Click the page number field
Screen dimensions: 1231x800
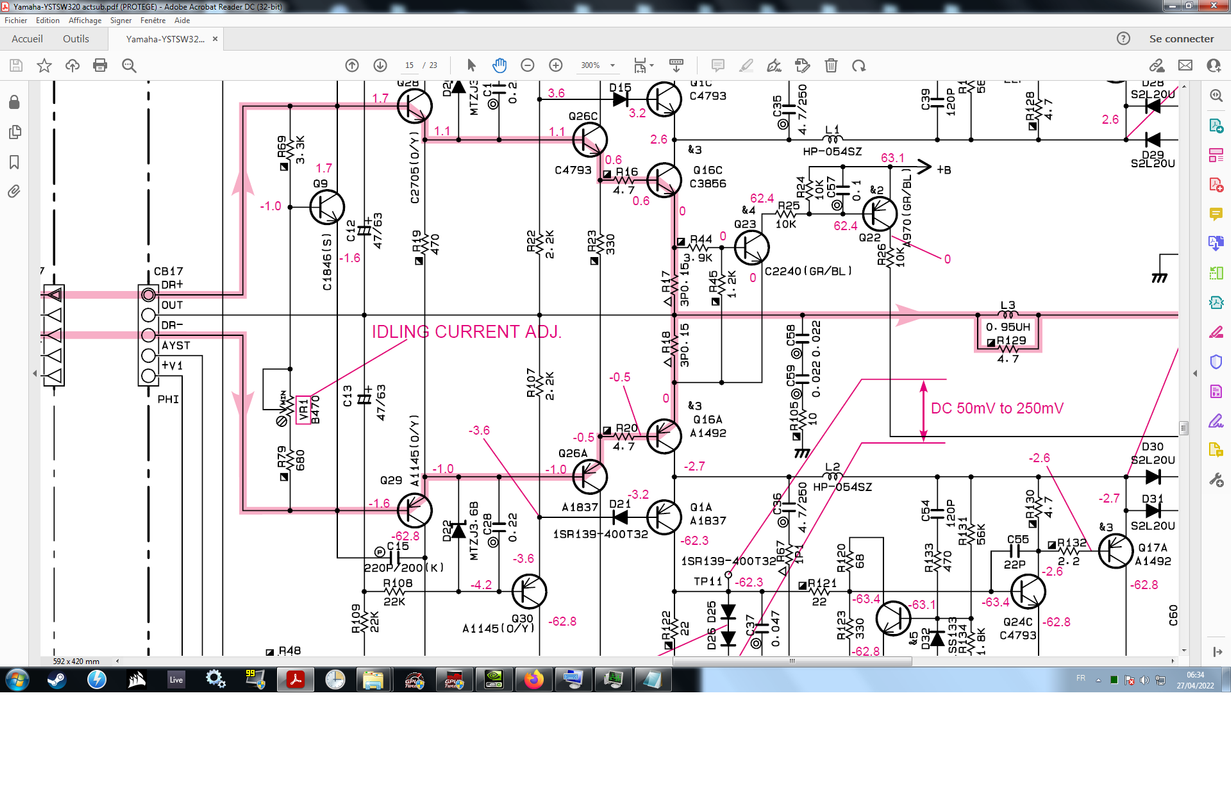410,65
